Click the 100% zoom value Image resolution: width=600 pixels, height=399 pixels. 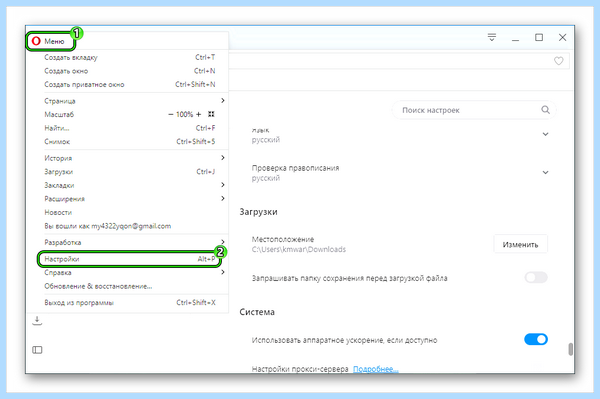(x=184, y=114)
